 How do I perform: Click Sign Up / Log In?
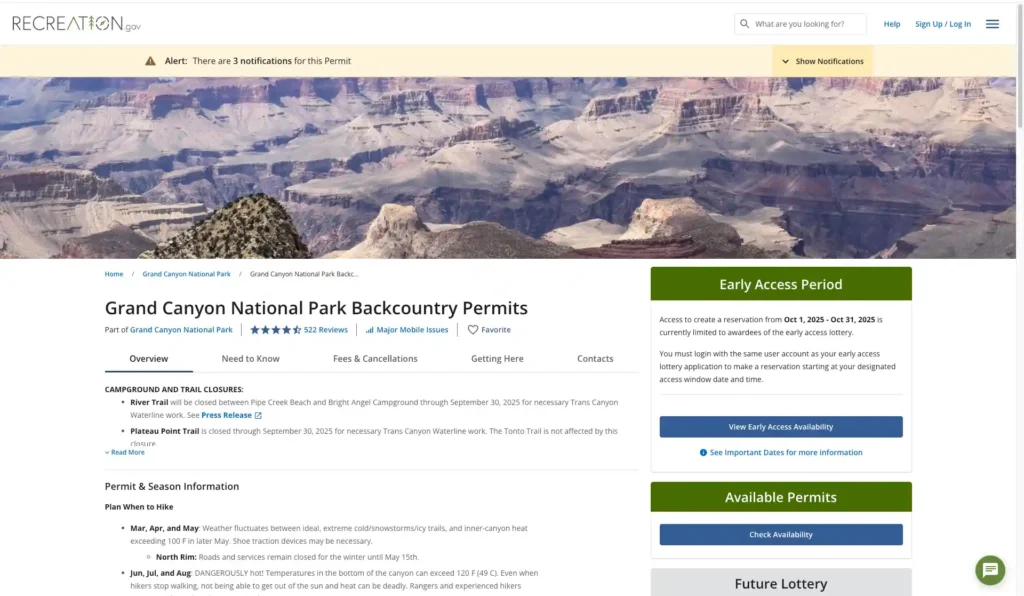point(943,24)
